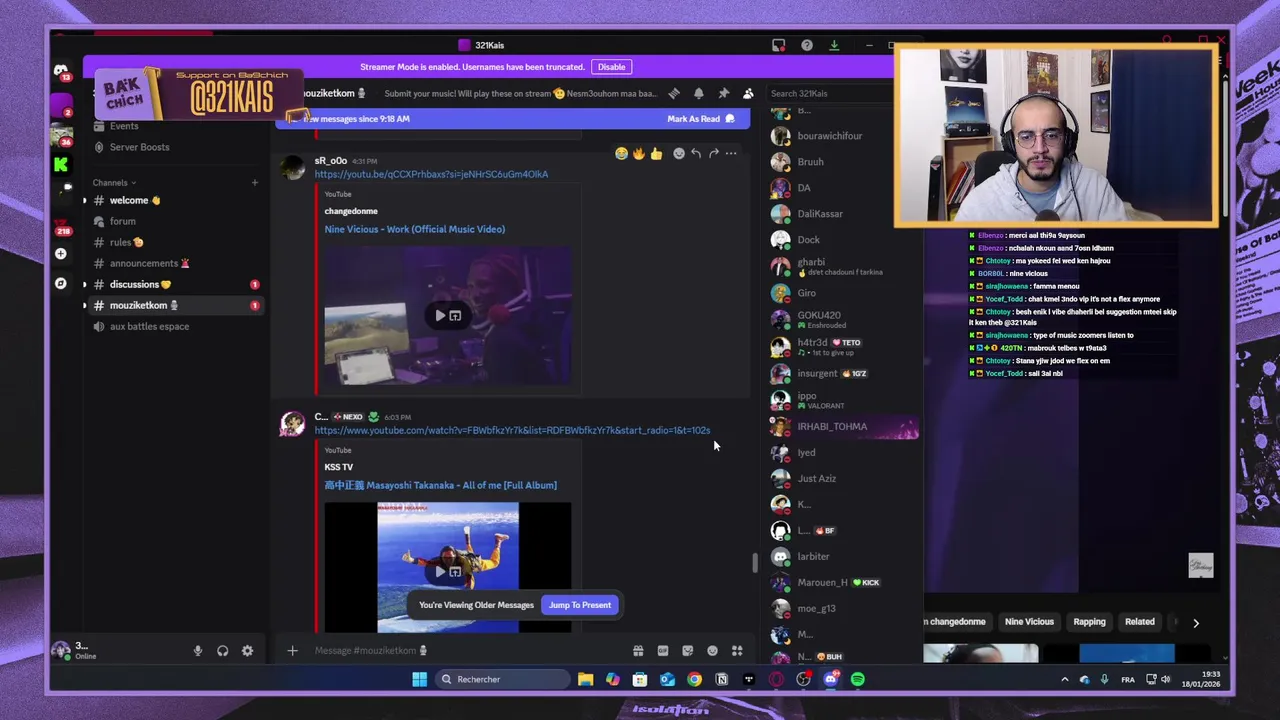Expand threads arrow beside mouziketkom channel
The height and width of the screenshot is (720, 1280).
coord(85,305)
